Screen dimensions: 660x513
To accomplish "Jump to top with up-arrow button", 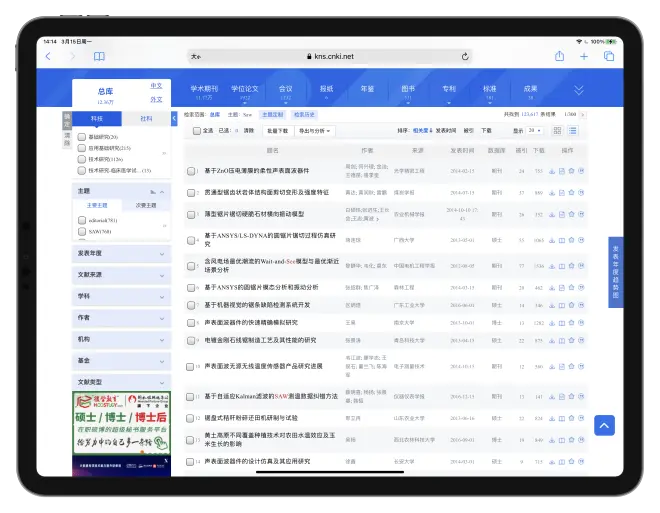I will pos(604,425).
